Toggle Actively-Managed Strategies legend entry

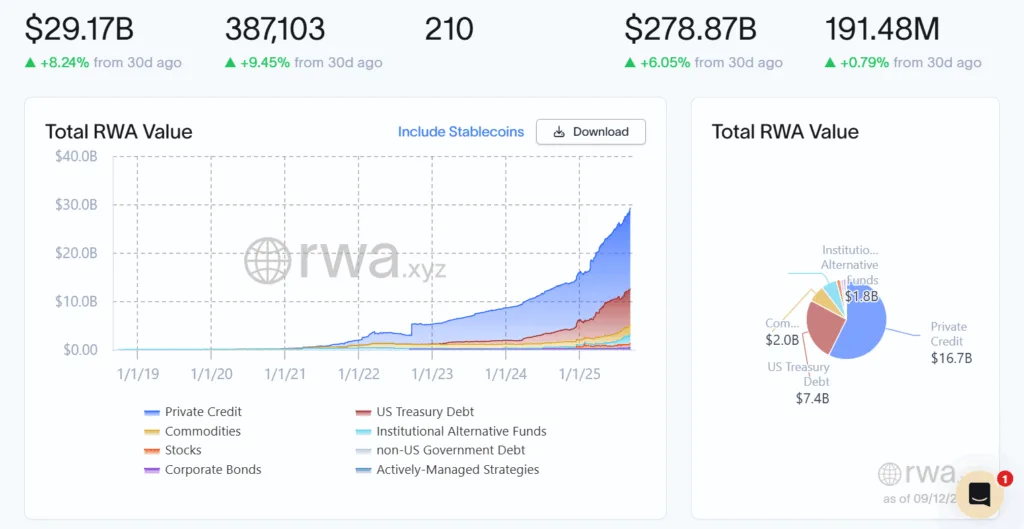457,470
